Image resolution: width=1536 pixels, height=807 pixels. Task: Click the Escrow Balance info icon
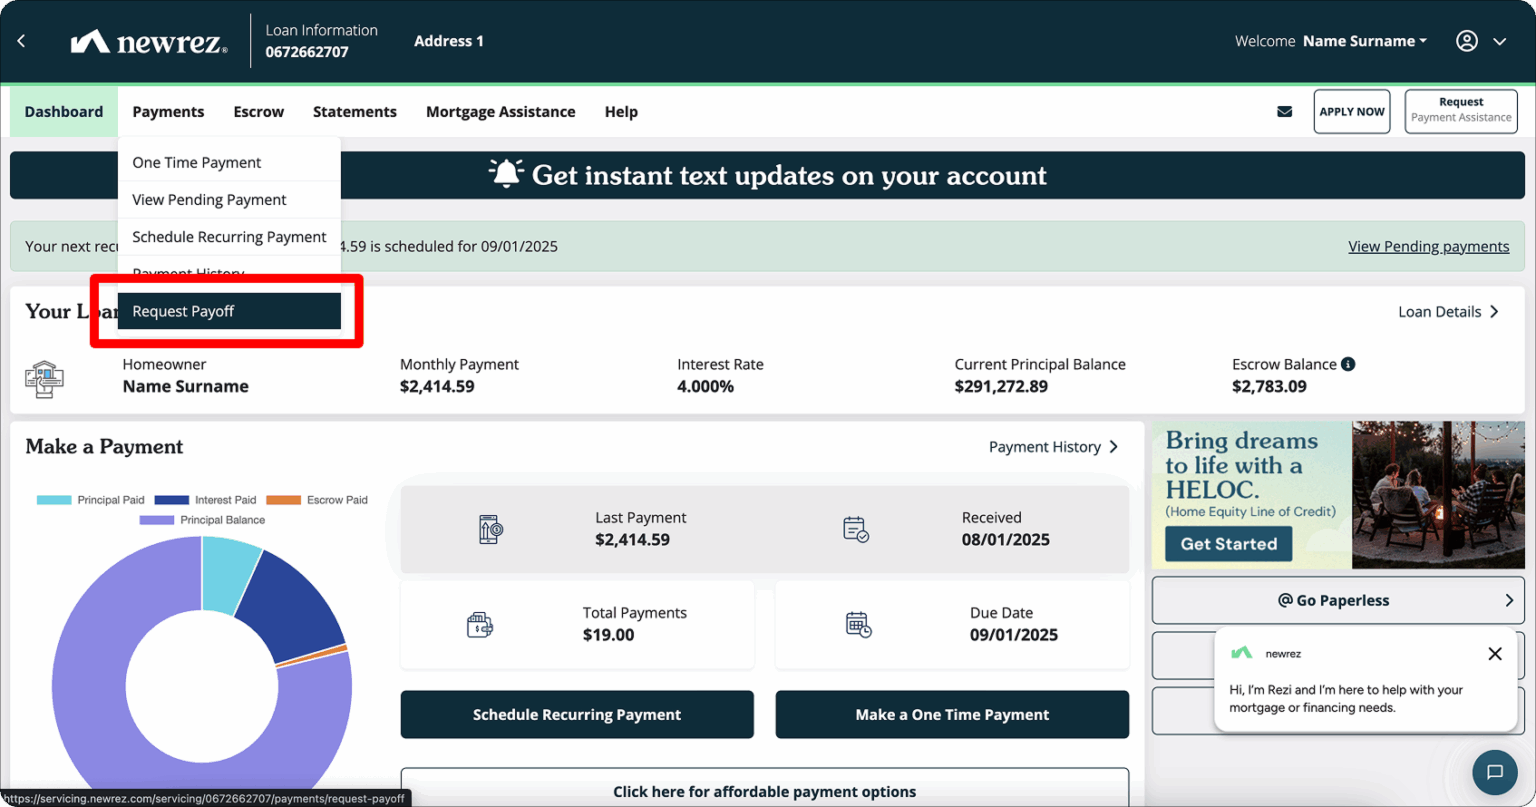pos(1349,364)
